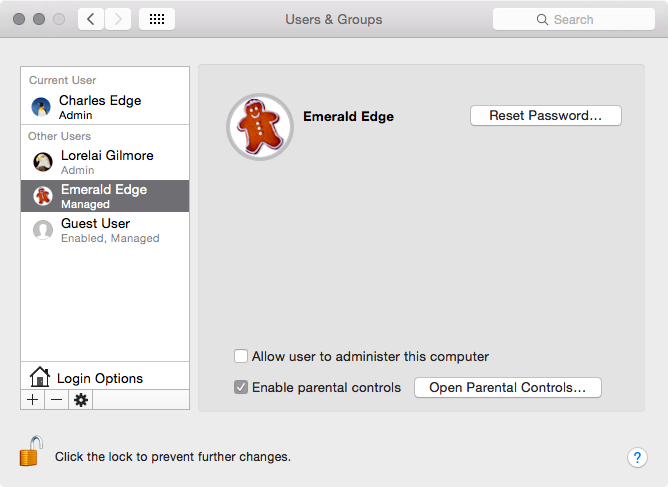
Task: Show all preferences grid icon
Action: 157,19
